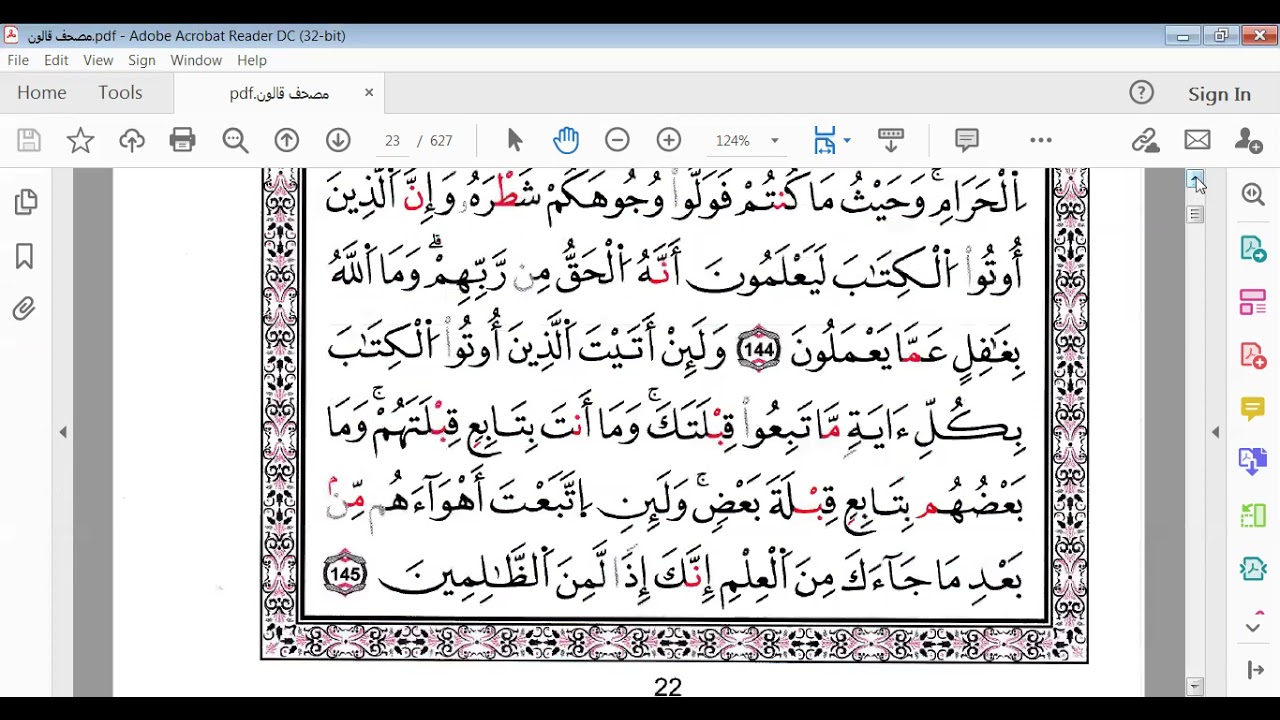
Task: Go to next page with the down arrow
Action: point(338,140)
